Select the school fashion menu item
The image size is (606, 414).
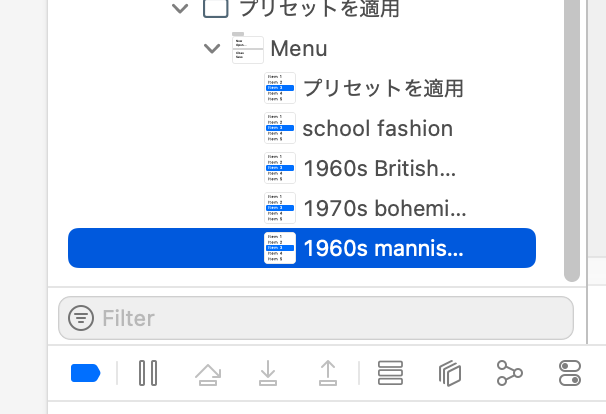point(377,128)
